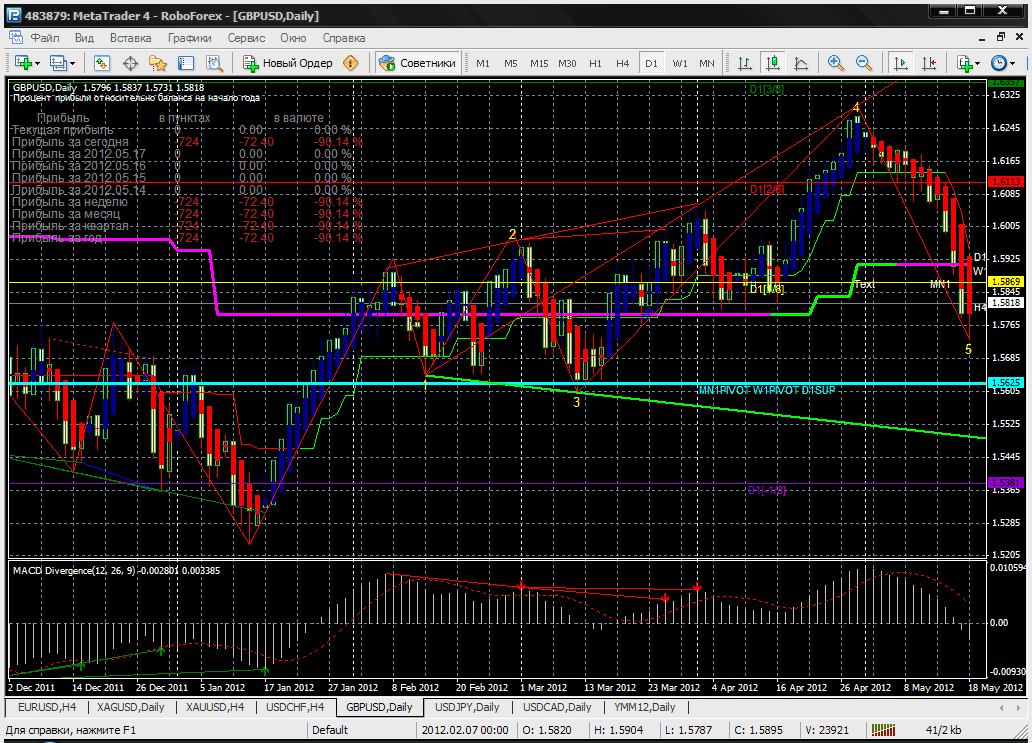This screenshot has width=1032, height=743.
Task: Open the Сервис menu
Action: (x=246, y=38)
